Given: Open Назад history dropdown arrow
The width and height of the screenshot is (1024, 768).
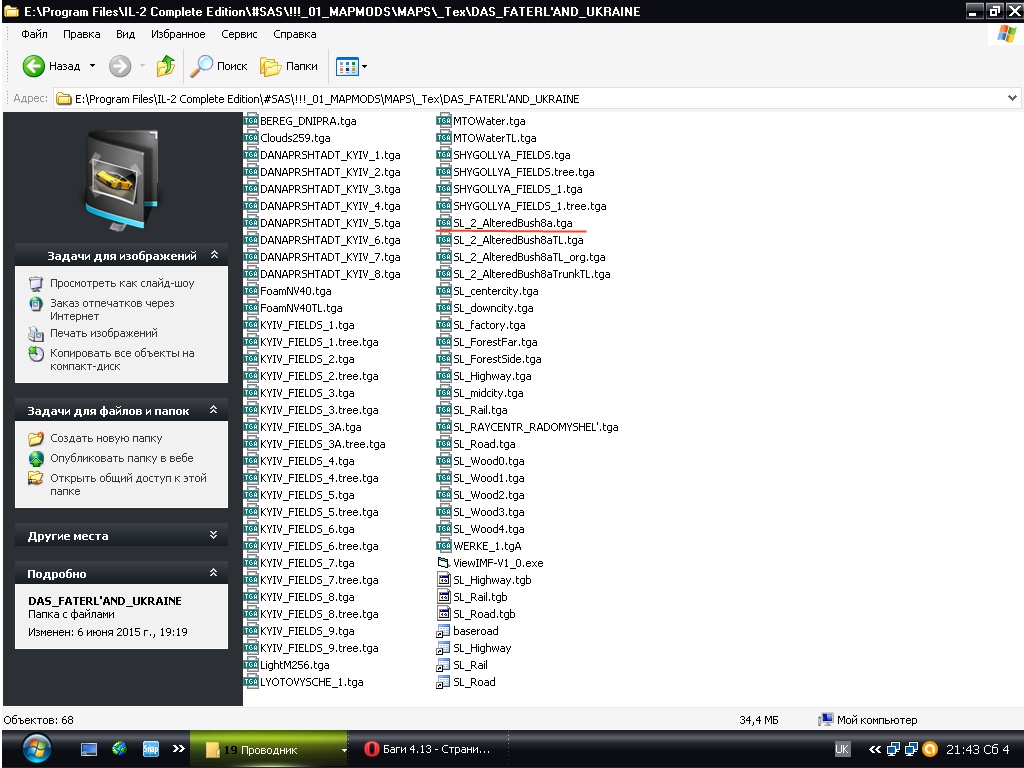Looking at the screenshot, I should (x=92, y=66).
